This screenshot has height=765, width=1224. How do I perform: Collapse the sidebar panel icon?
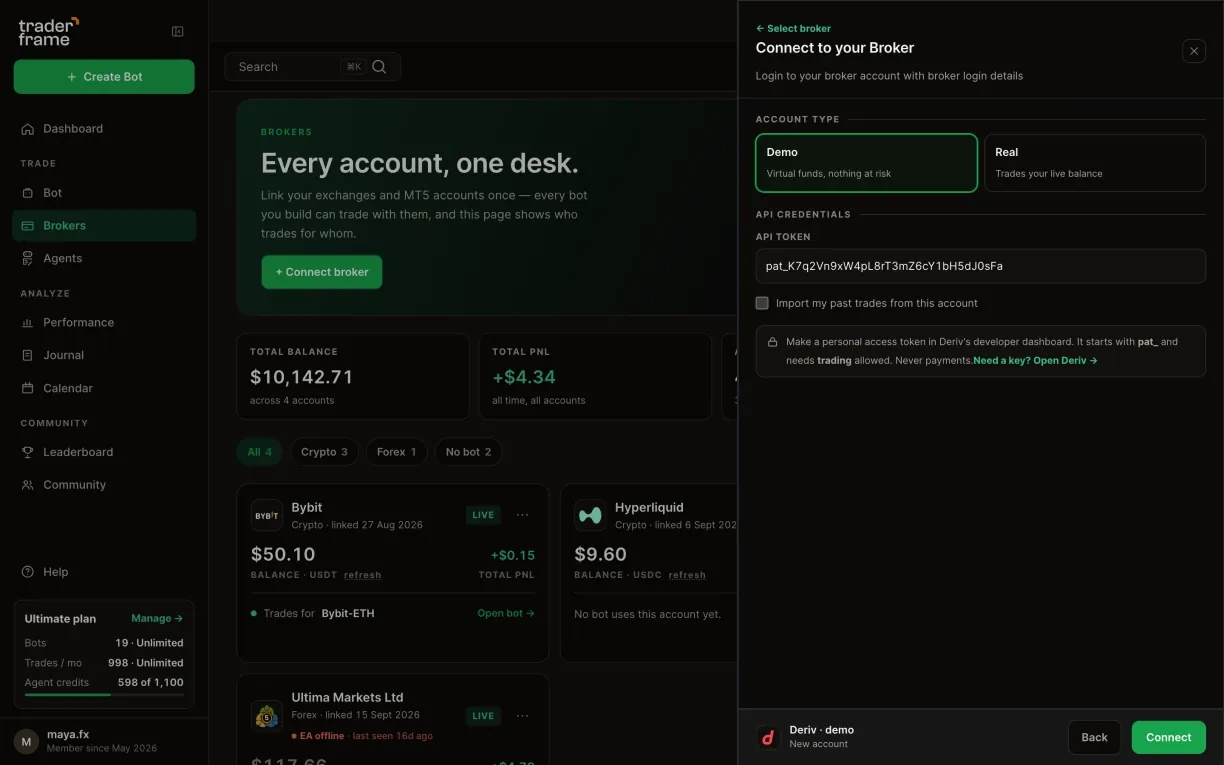point(178,32)
